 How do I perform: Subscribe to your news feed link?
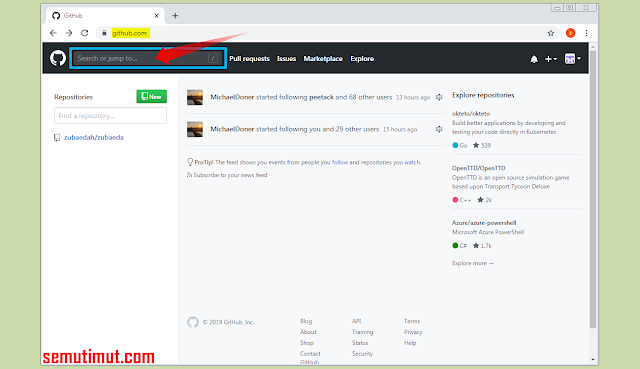point(230,175)
